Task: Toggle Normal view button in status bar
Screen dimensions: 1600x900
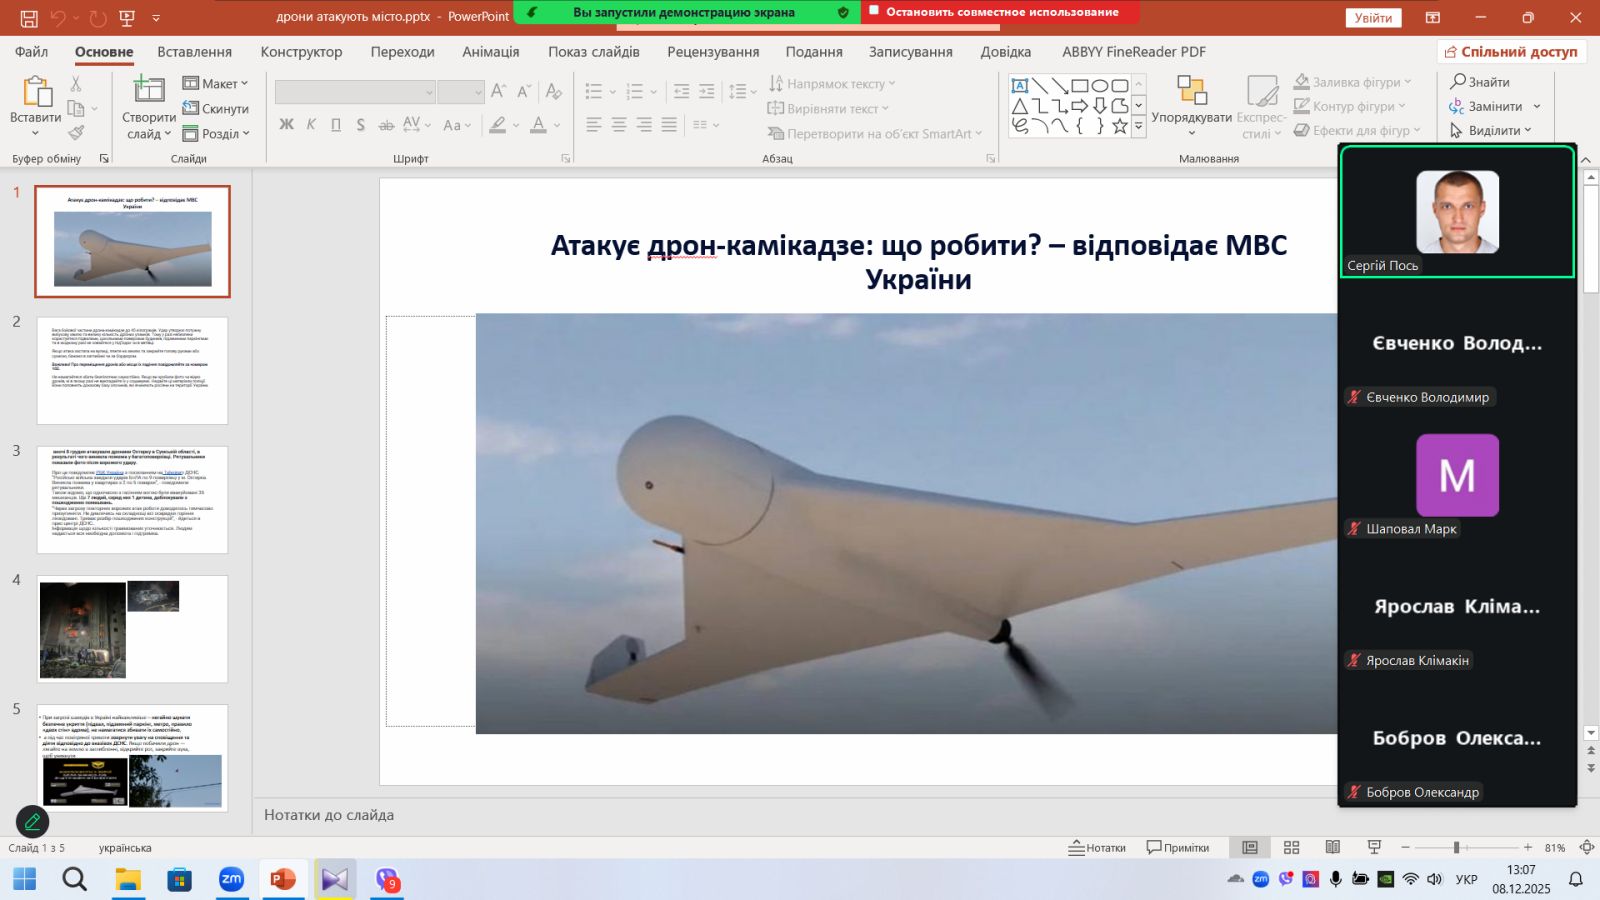Action: coord(1249,847)
